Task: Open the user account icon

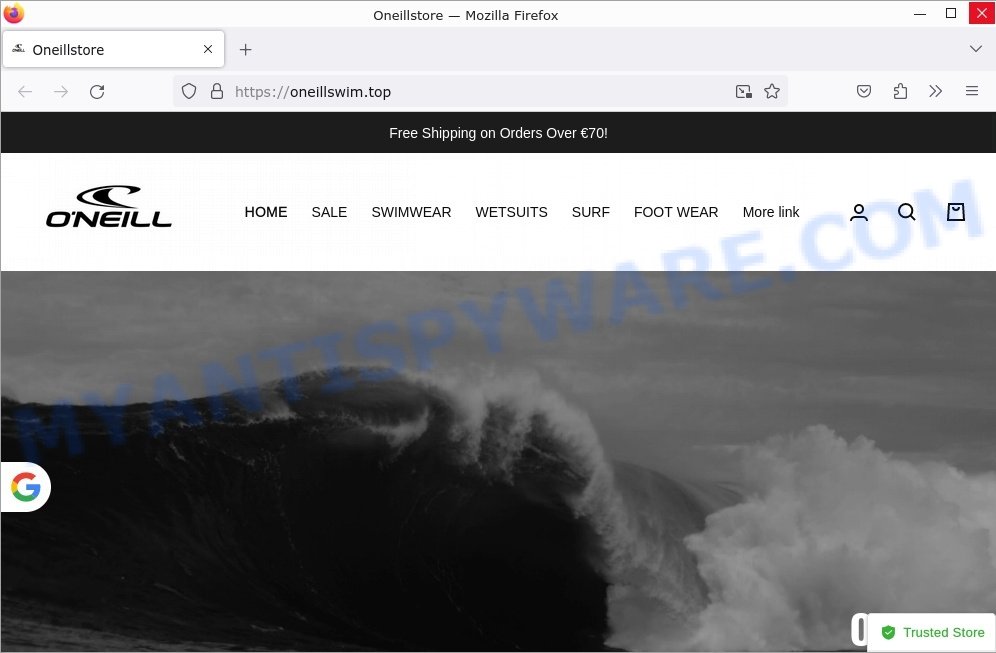Action: coord(859,212)
